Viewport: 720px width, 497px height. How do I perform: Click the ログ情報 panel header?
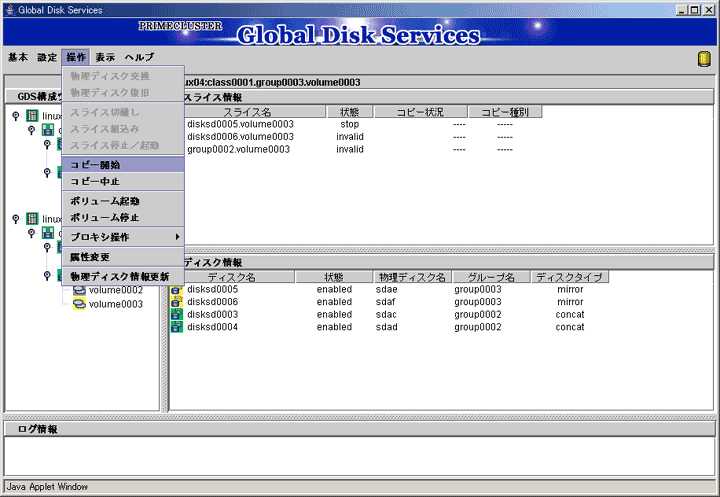[360, 429]
